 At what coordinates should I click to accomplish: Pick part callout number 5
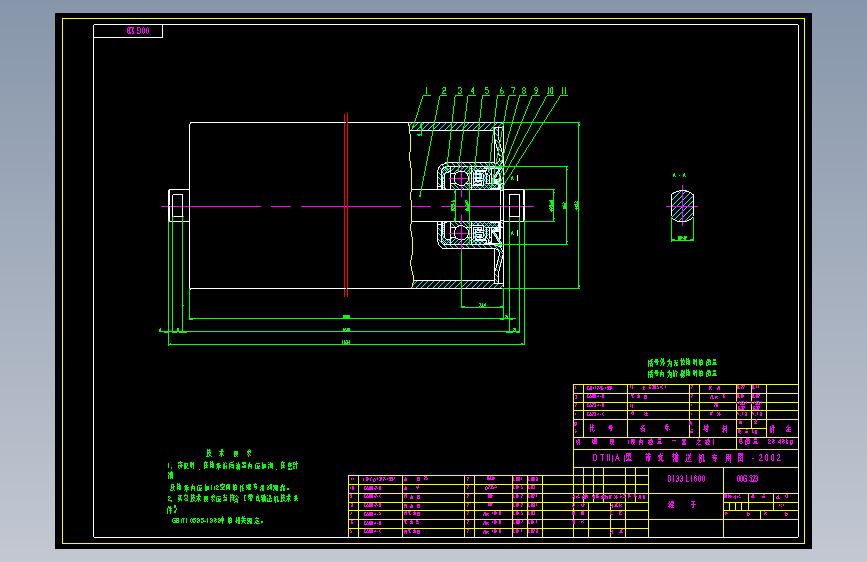point(487,91)
